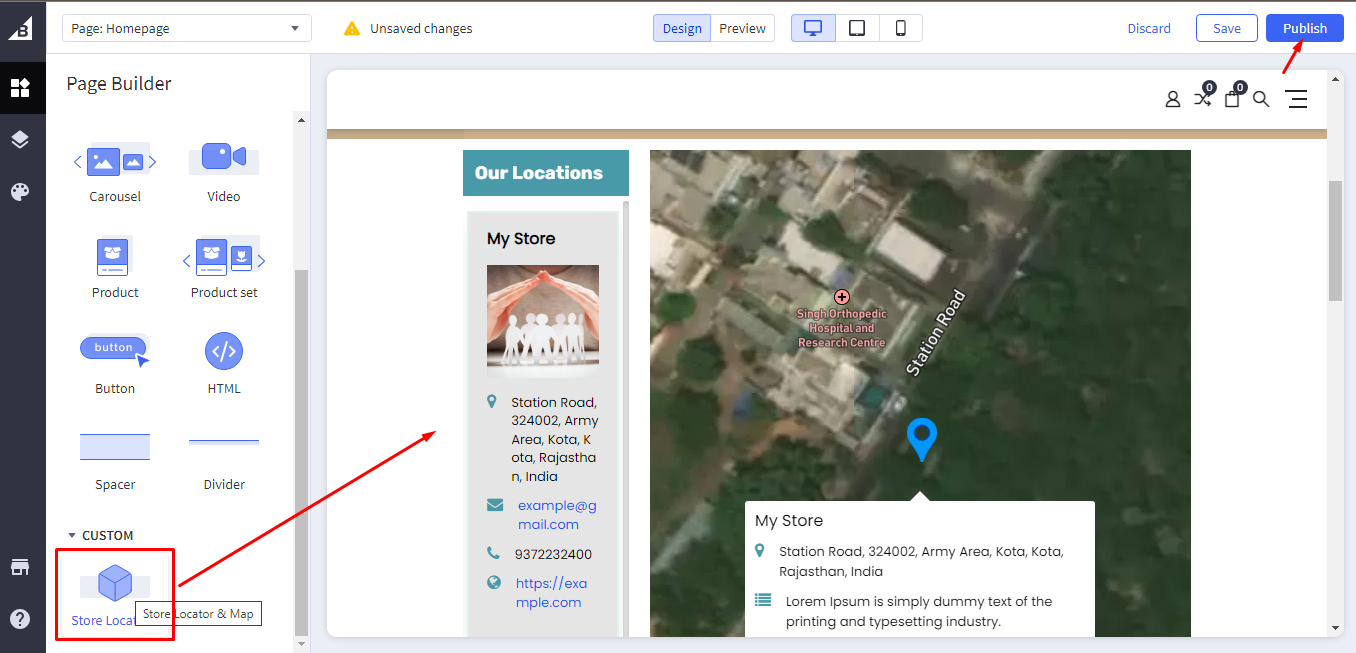Select the Carousel widget

coord(115,172)
